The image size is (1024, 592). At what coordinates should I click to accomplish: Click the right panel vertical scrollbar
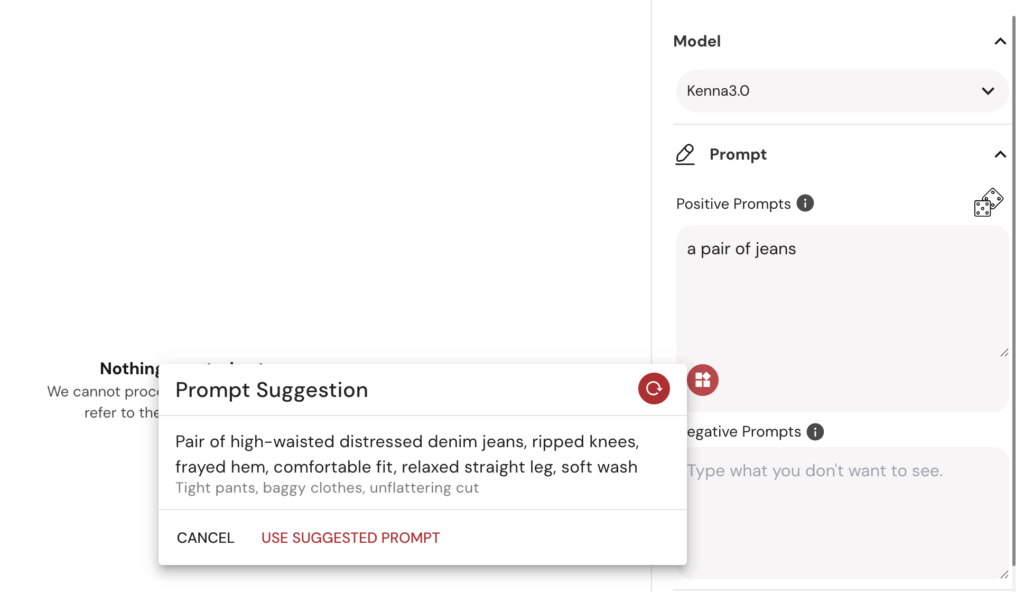click(1014, 288)
